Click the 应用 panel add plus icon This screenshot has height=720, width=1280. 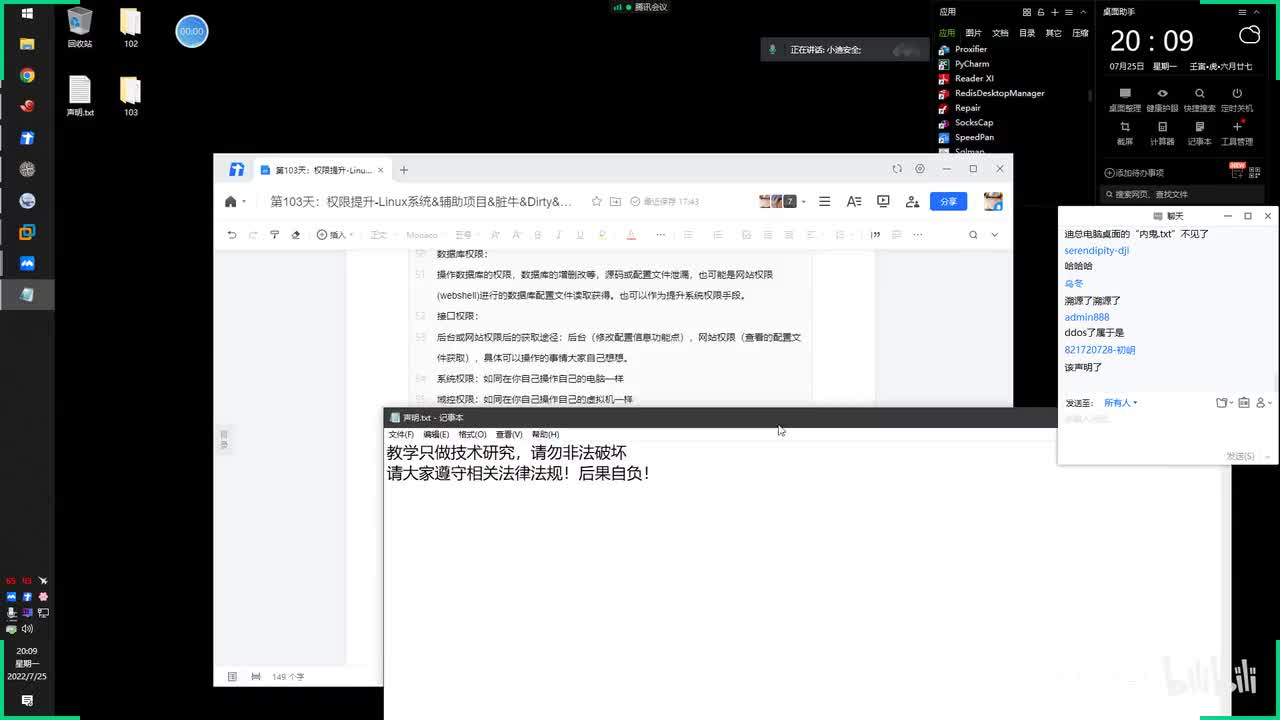pyautogui.click(x=1055, y=12)
